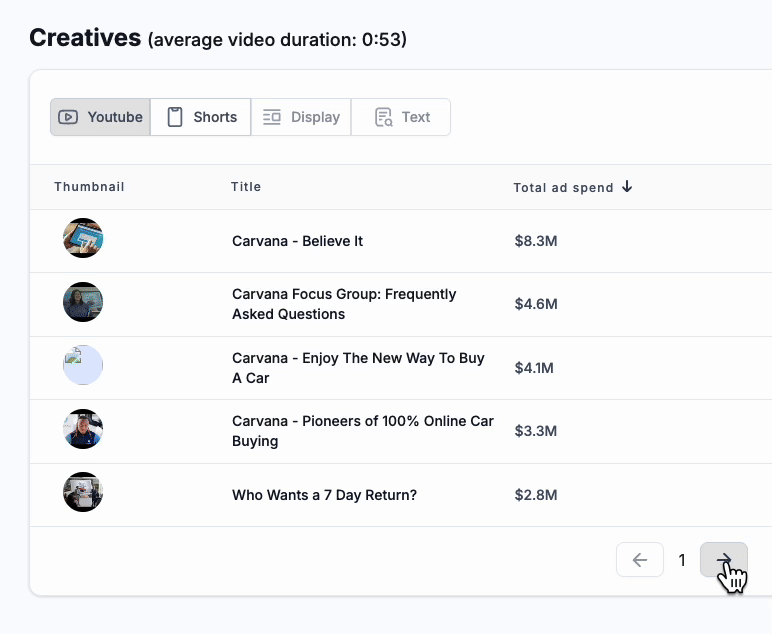772x634 pixels.
Task: Click the $2.8M ad spend value
Action: [x=536, y=495]
